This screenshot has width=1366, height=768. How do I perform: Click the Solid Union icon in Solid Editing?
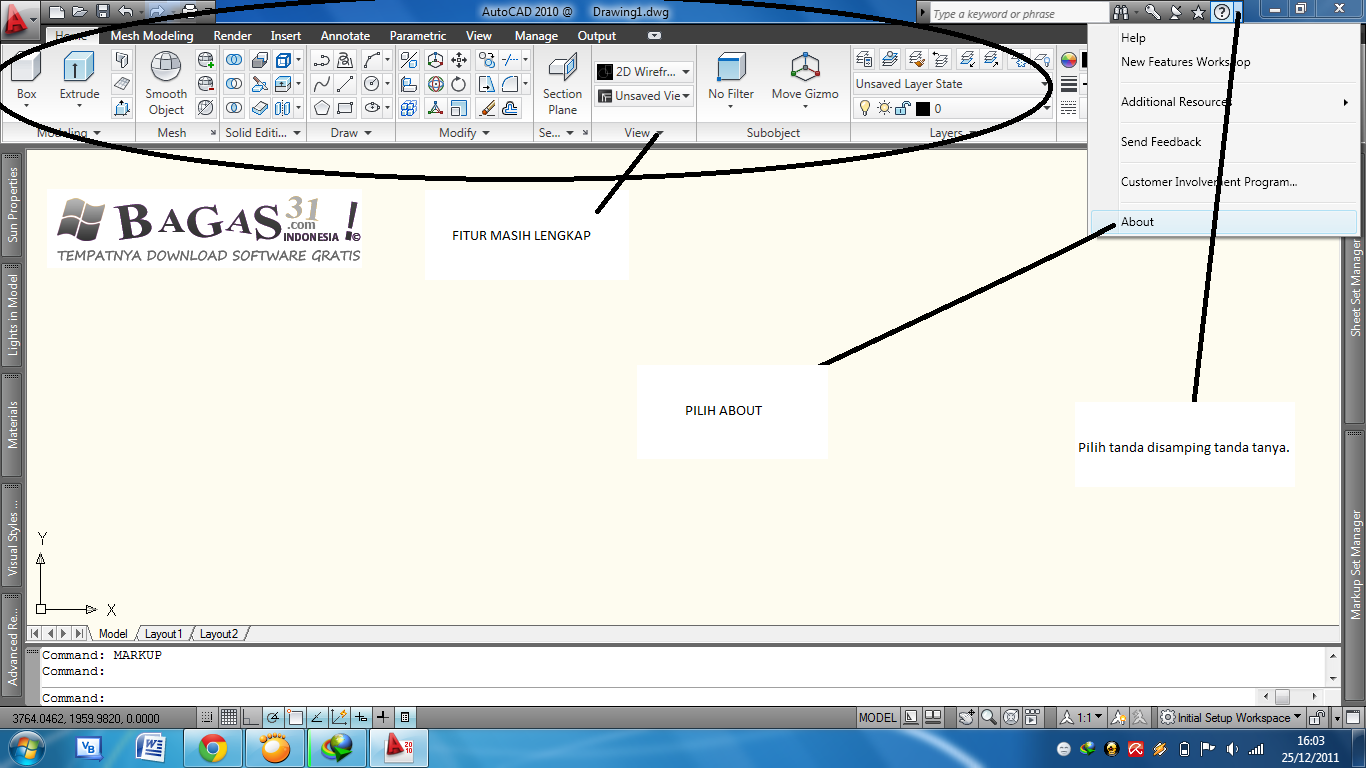coord(234,60)
